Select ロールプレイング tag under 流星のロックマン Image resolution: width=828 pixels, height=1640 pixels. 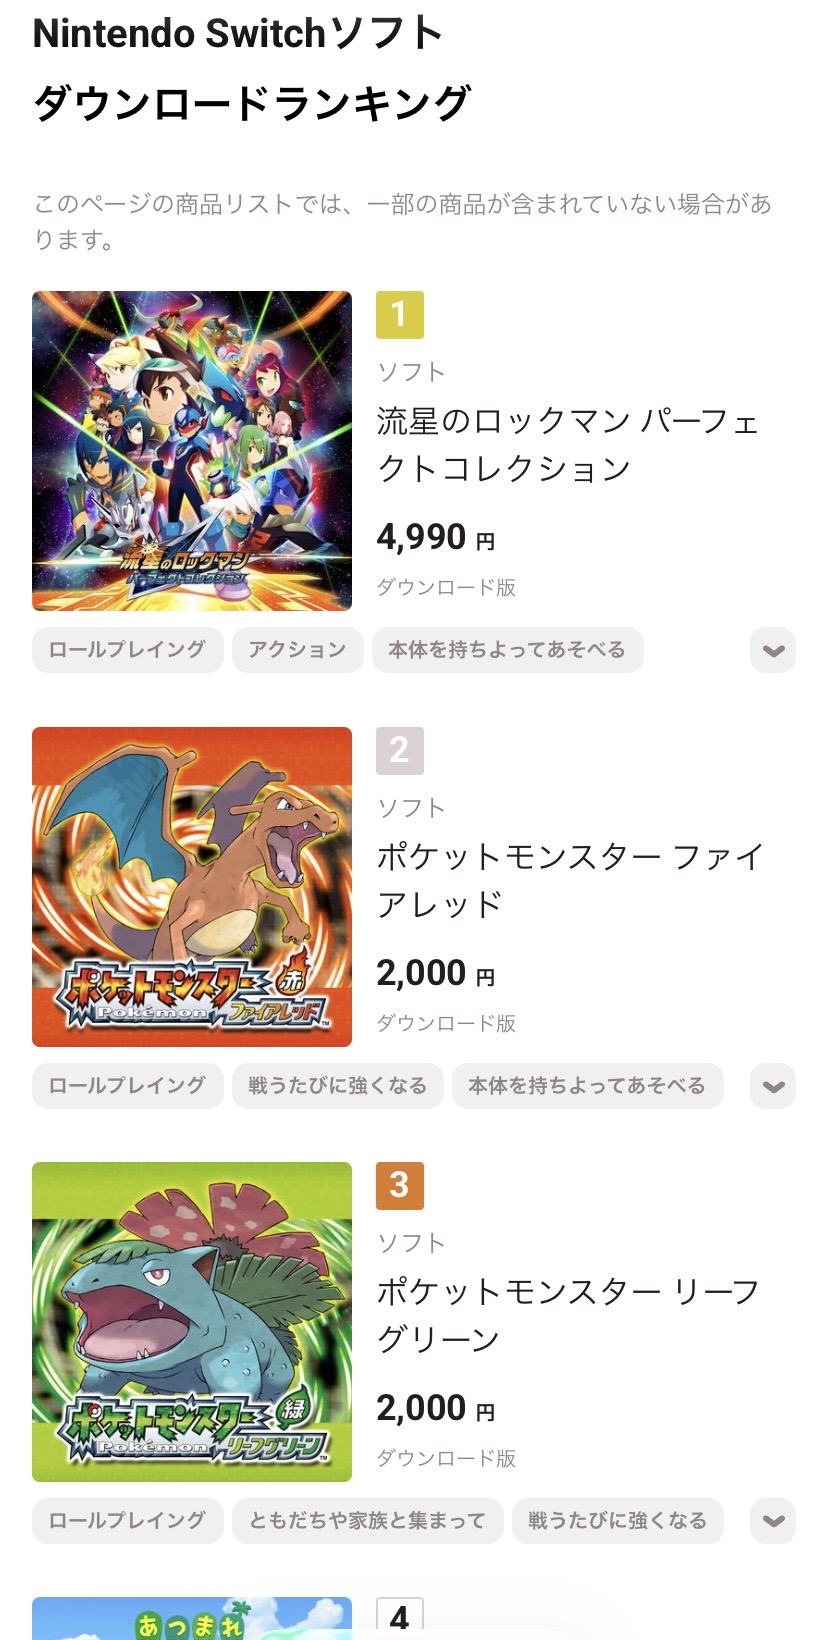[127, 650]
